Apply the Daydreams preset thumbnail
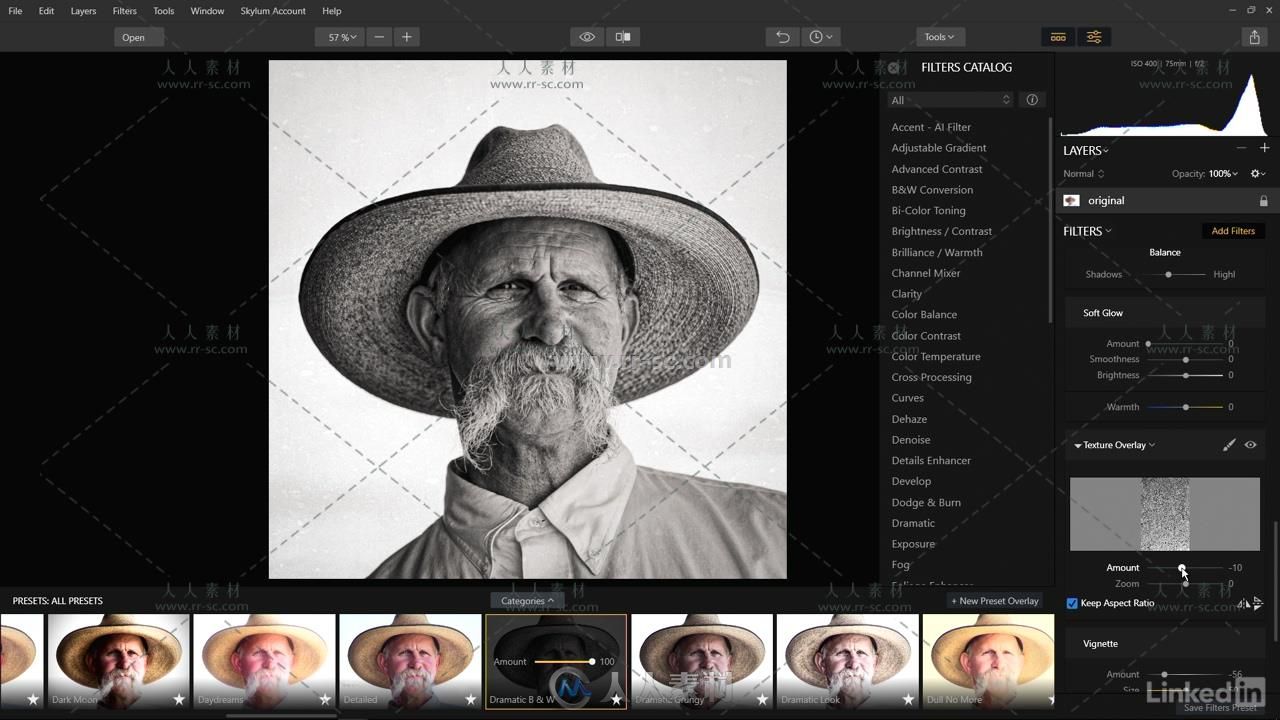Screen dimensions: 1280x720 264,661
